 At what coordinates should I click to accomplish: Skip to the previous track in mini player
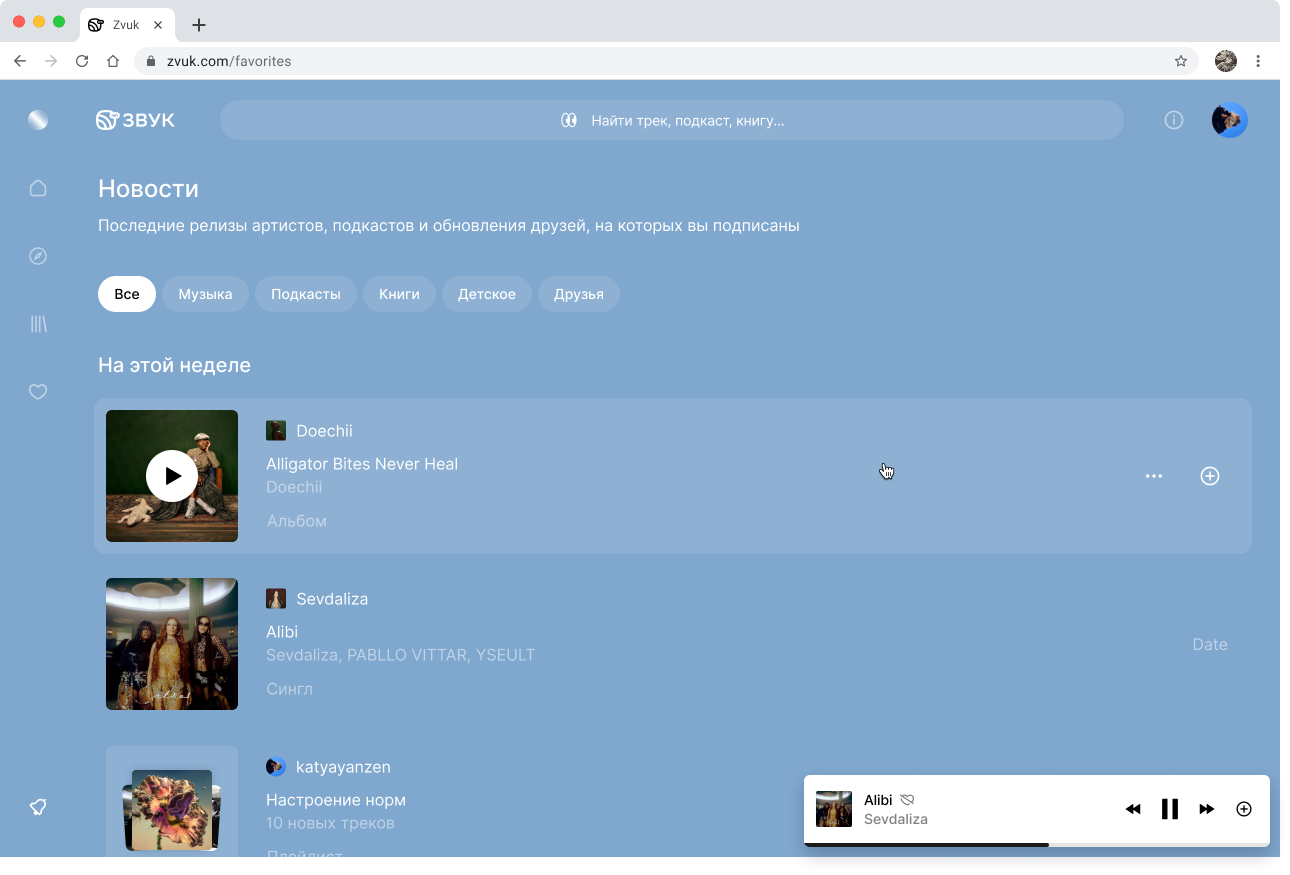pos(1133,809)
